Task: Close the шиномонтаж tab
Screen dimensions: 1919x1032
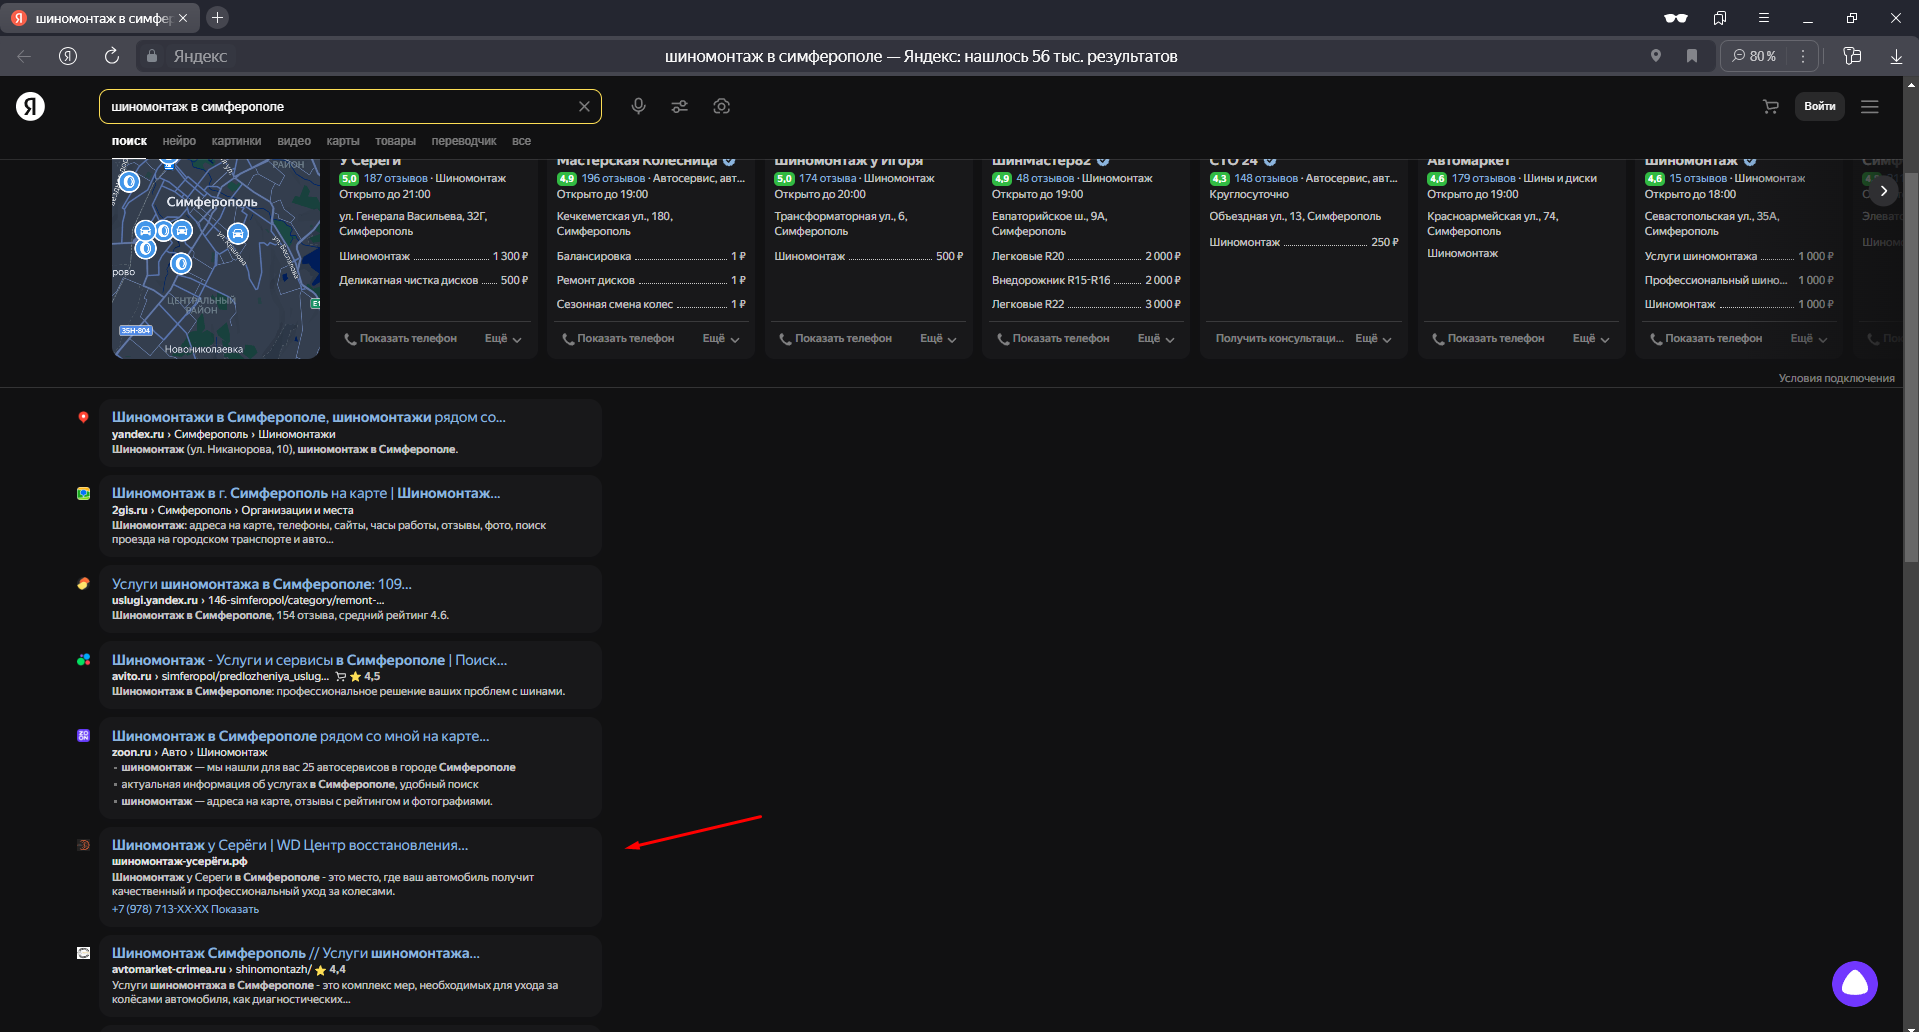Action: (183, 18)
